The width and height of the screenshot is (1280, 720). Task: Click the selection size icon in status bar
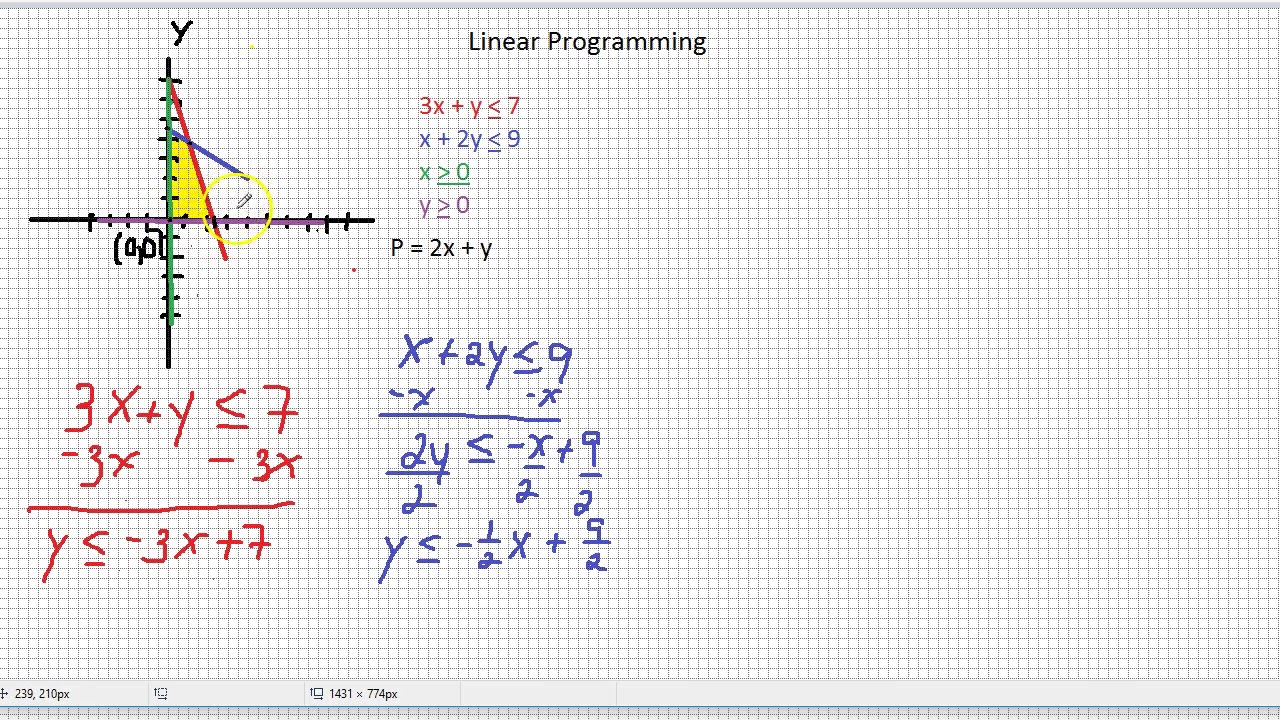point(161,693)
